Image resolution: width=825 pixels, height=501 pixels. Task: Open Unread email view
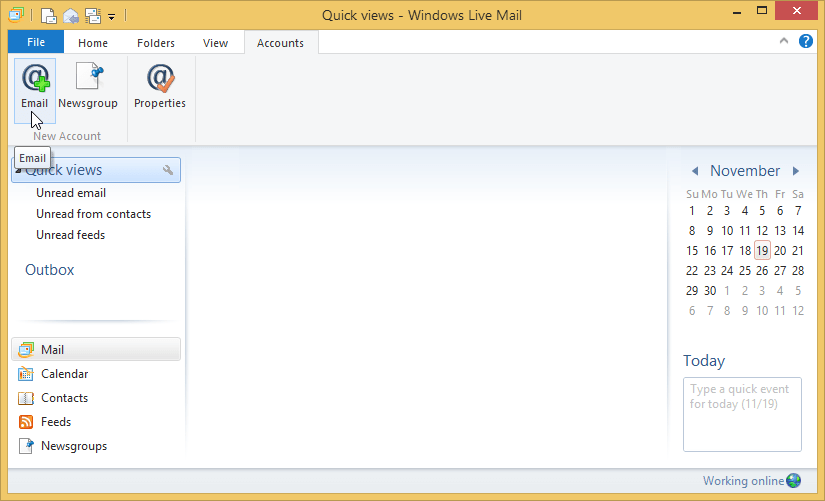[71, 193]
